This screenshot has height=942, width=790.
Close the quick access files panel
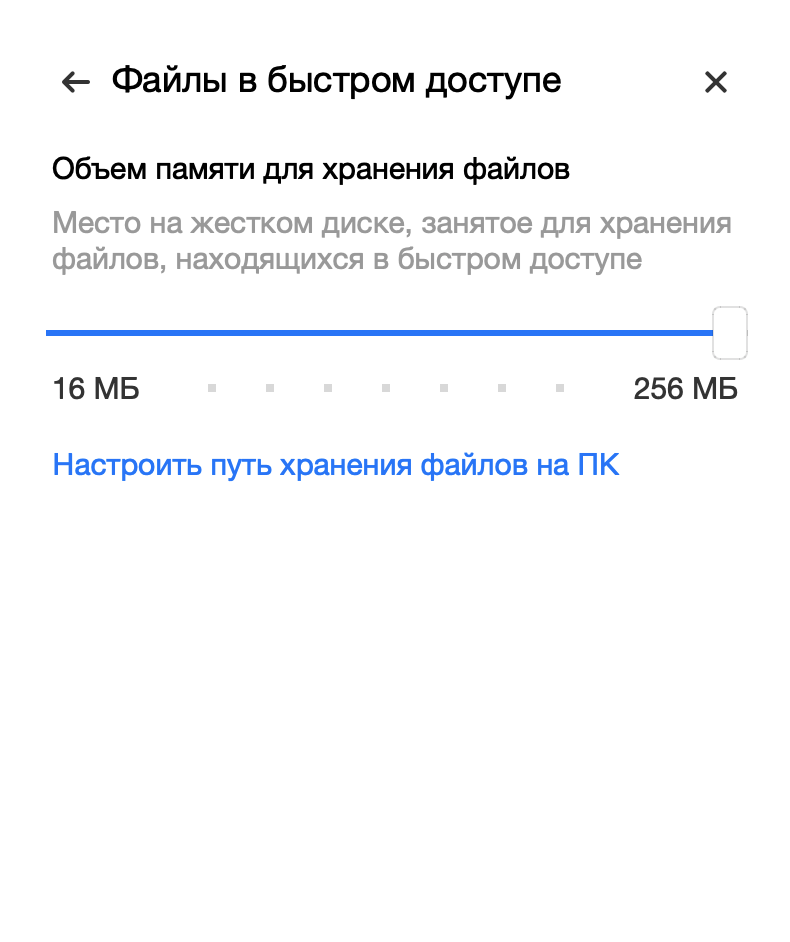pyautogui.click(x=716, y=82)
